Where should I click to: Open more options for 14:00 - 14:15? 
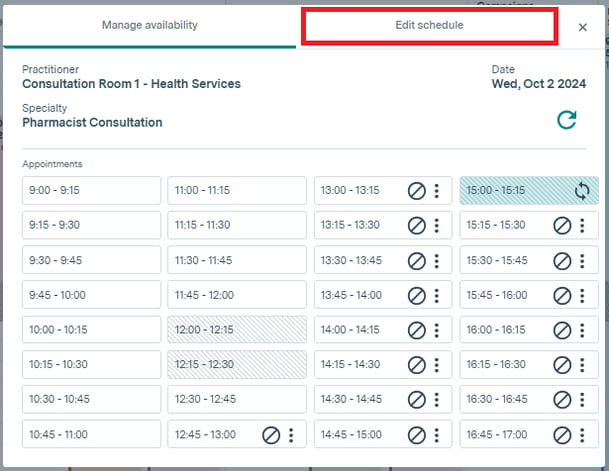pyautogui.click(x=437, y=330)
